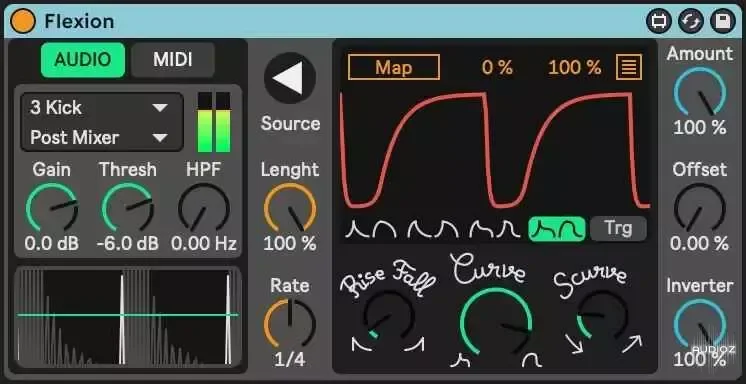Viewport: 746px width, 384px height.
Task: Click the 0 % mapping minimum field
Action: click(x=497, y=68)
